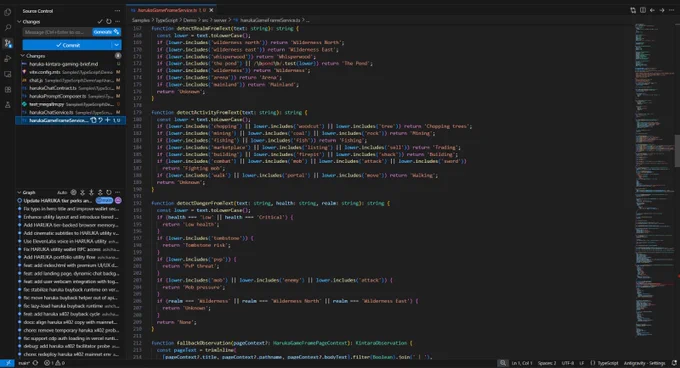Screen dimensions: 680x368
Task: Open Source Control panel more actions menu
Action: (x=118, y=11)
